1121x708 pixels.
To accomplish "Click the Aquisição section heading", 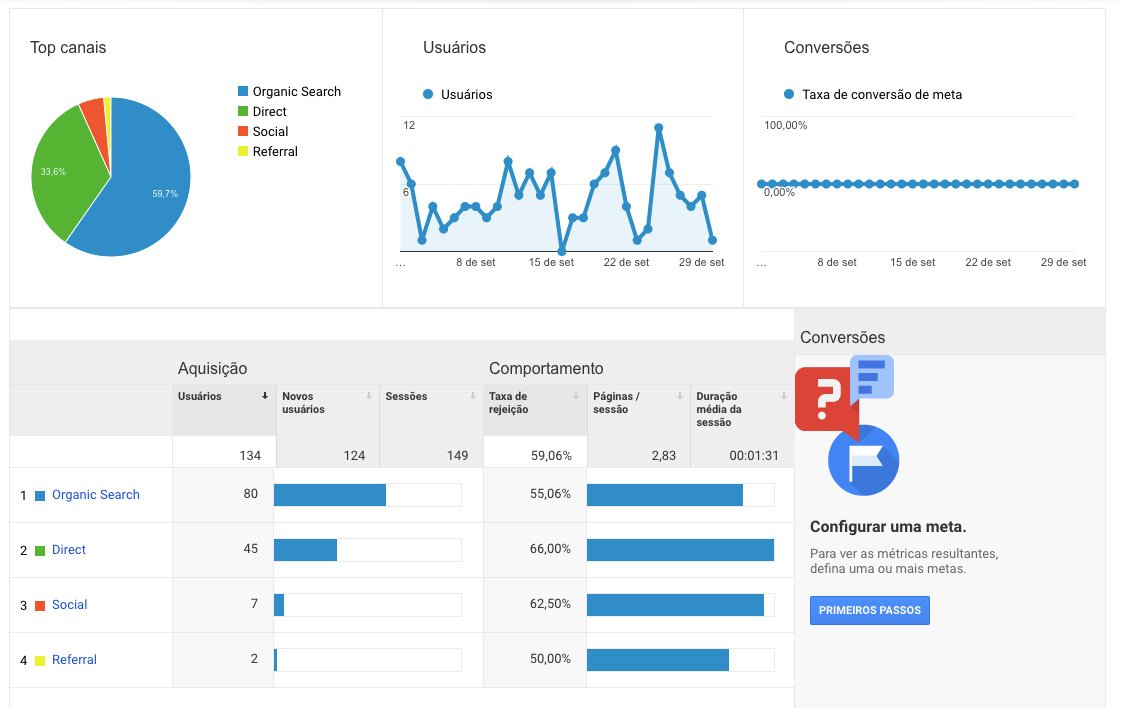I will pos(212,368).
